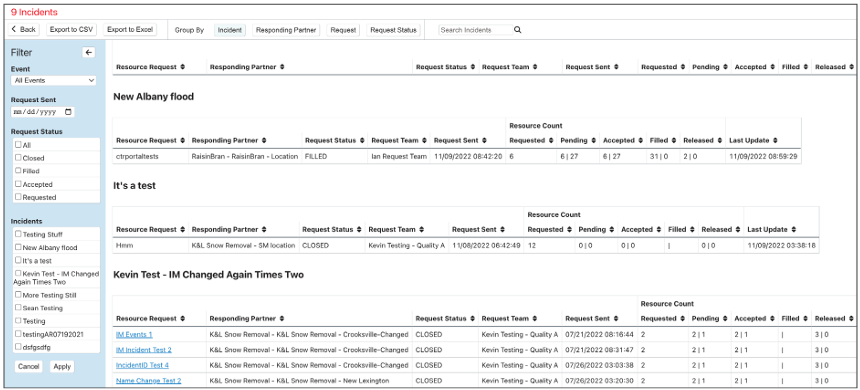
Task: Tick the testingAR07192021 incident checkbox
Action: pyautogui.click(x=18, y=334)
